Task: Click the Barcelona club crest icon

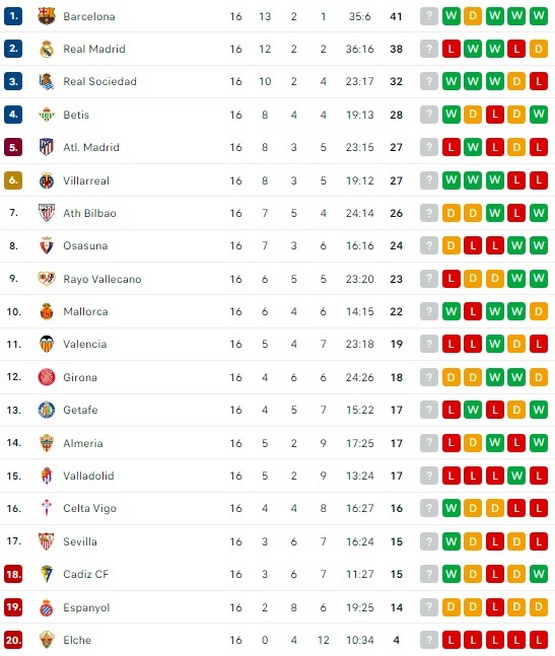Action: pyautogui.click(x=46, y=16)
